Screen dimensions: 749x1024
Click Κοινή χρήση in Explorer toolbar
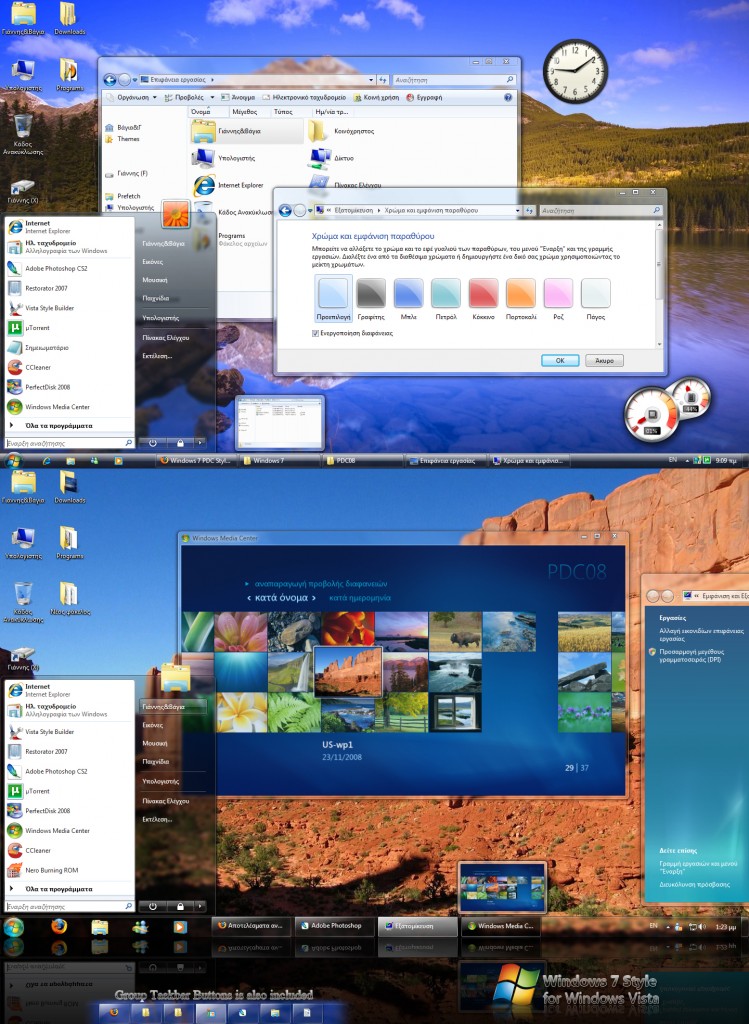[376, 97]
